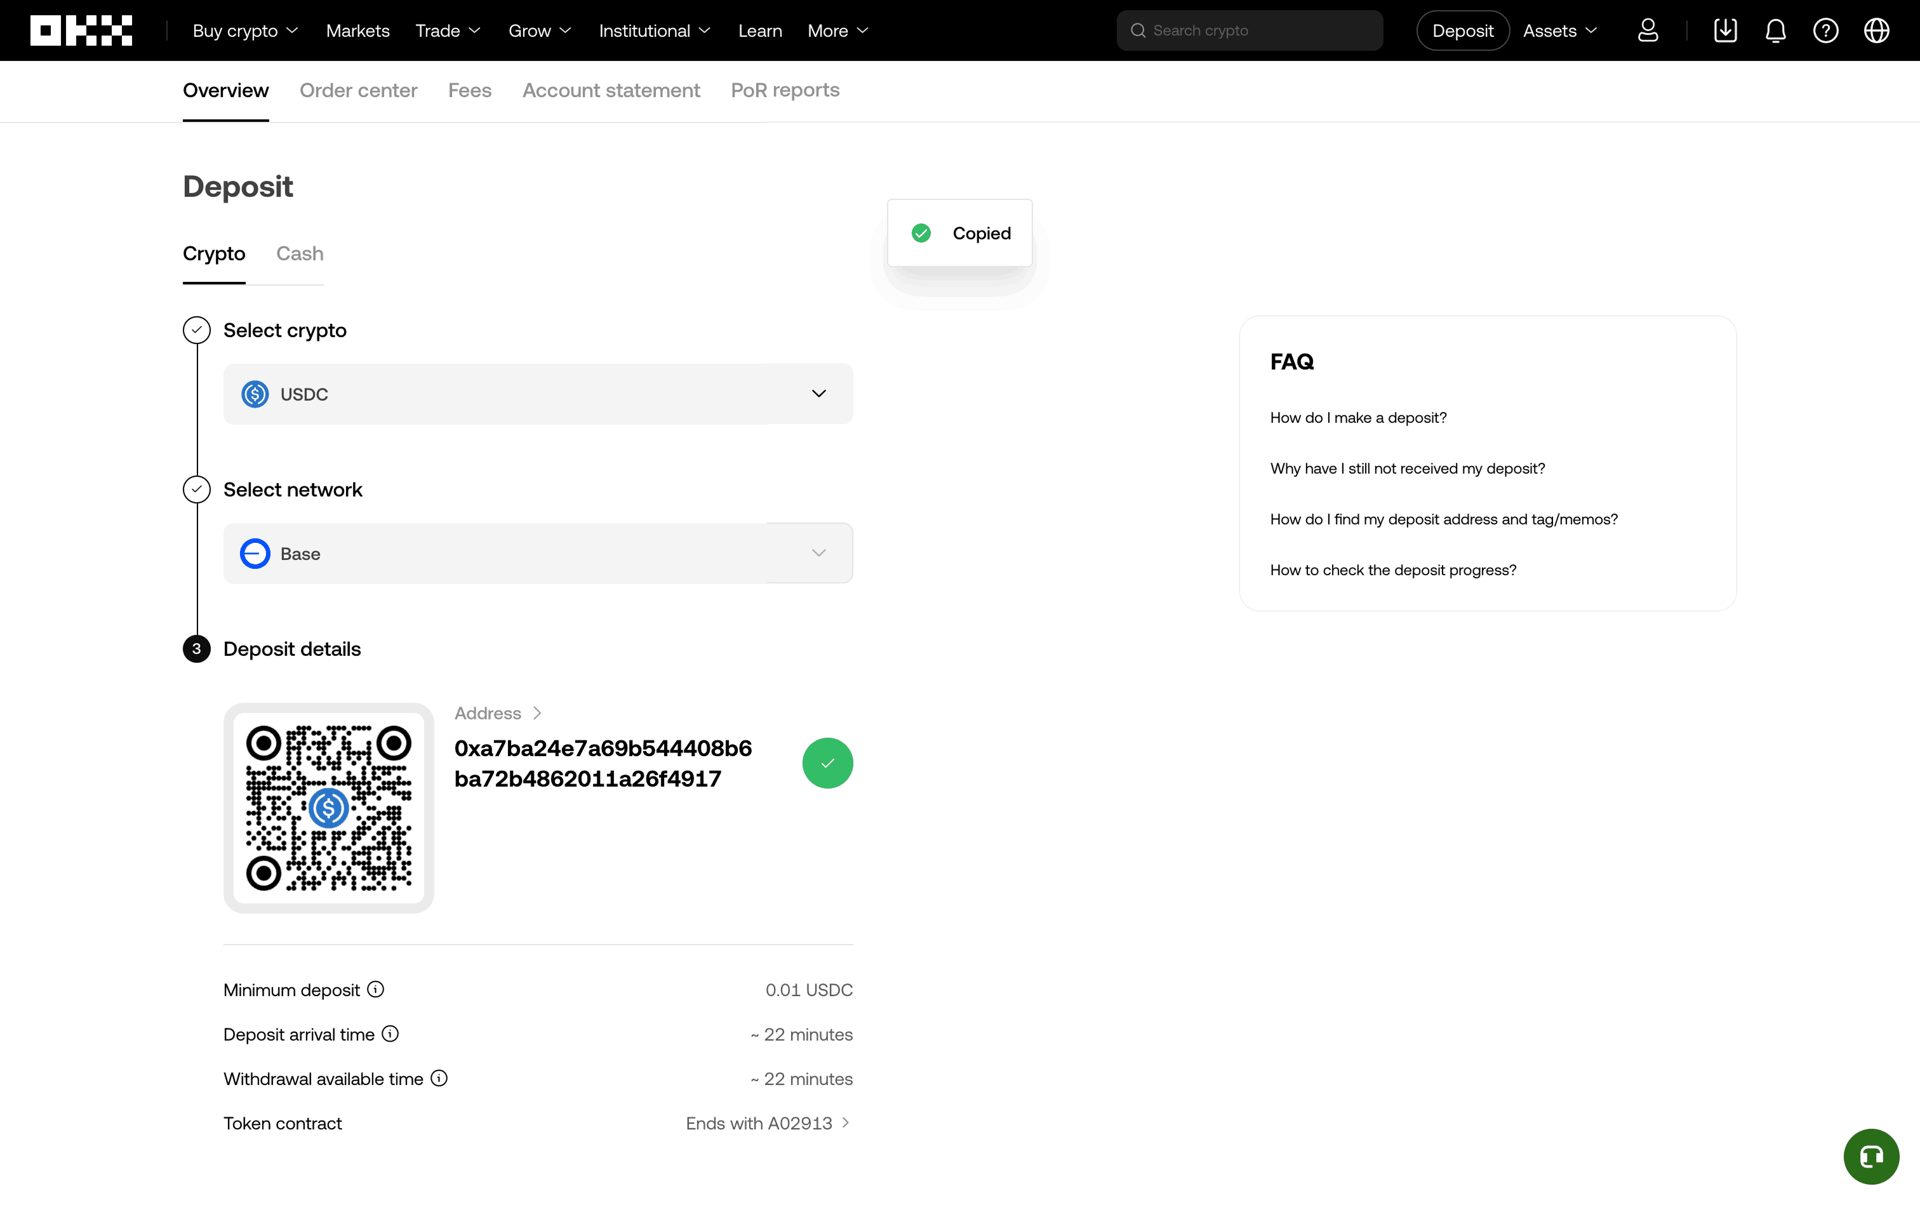Click the Deposit details step 3 badge

(197, 649)
